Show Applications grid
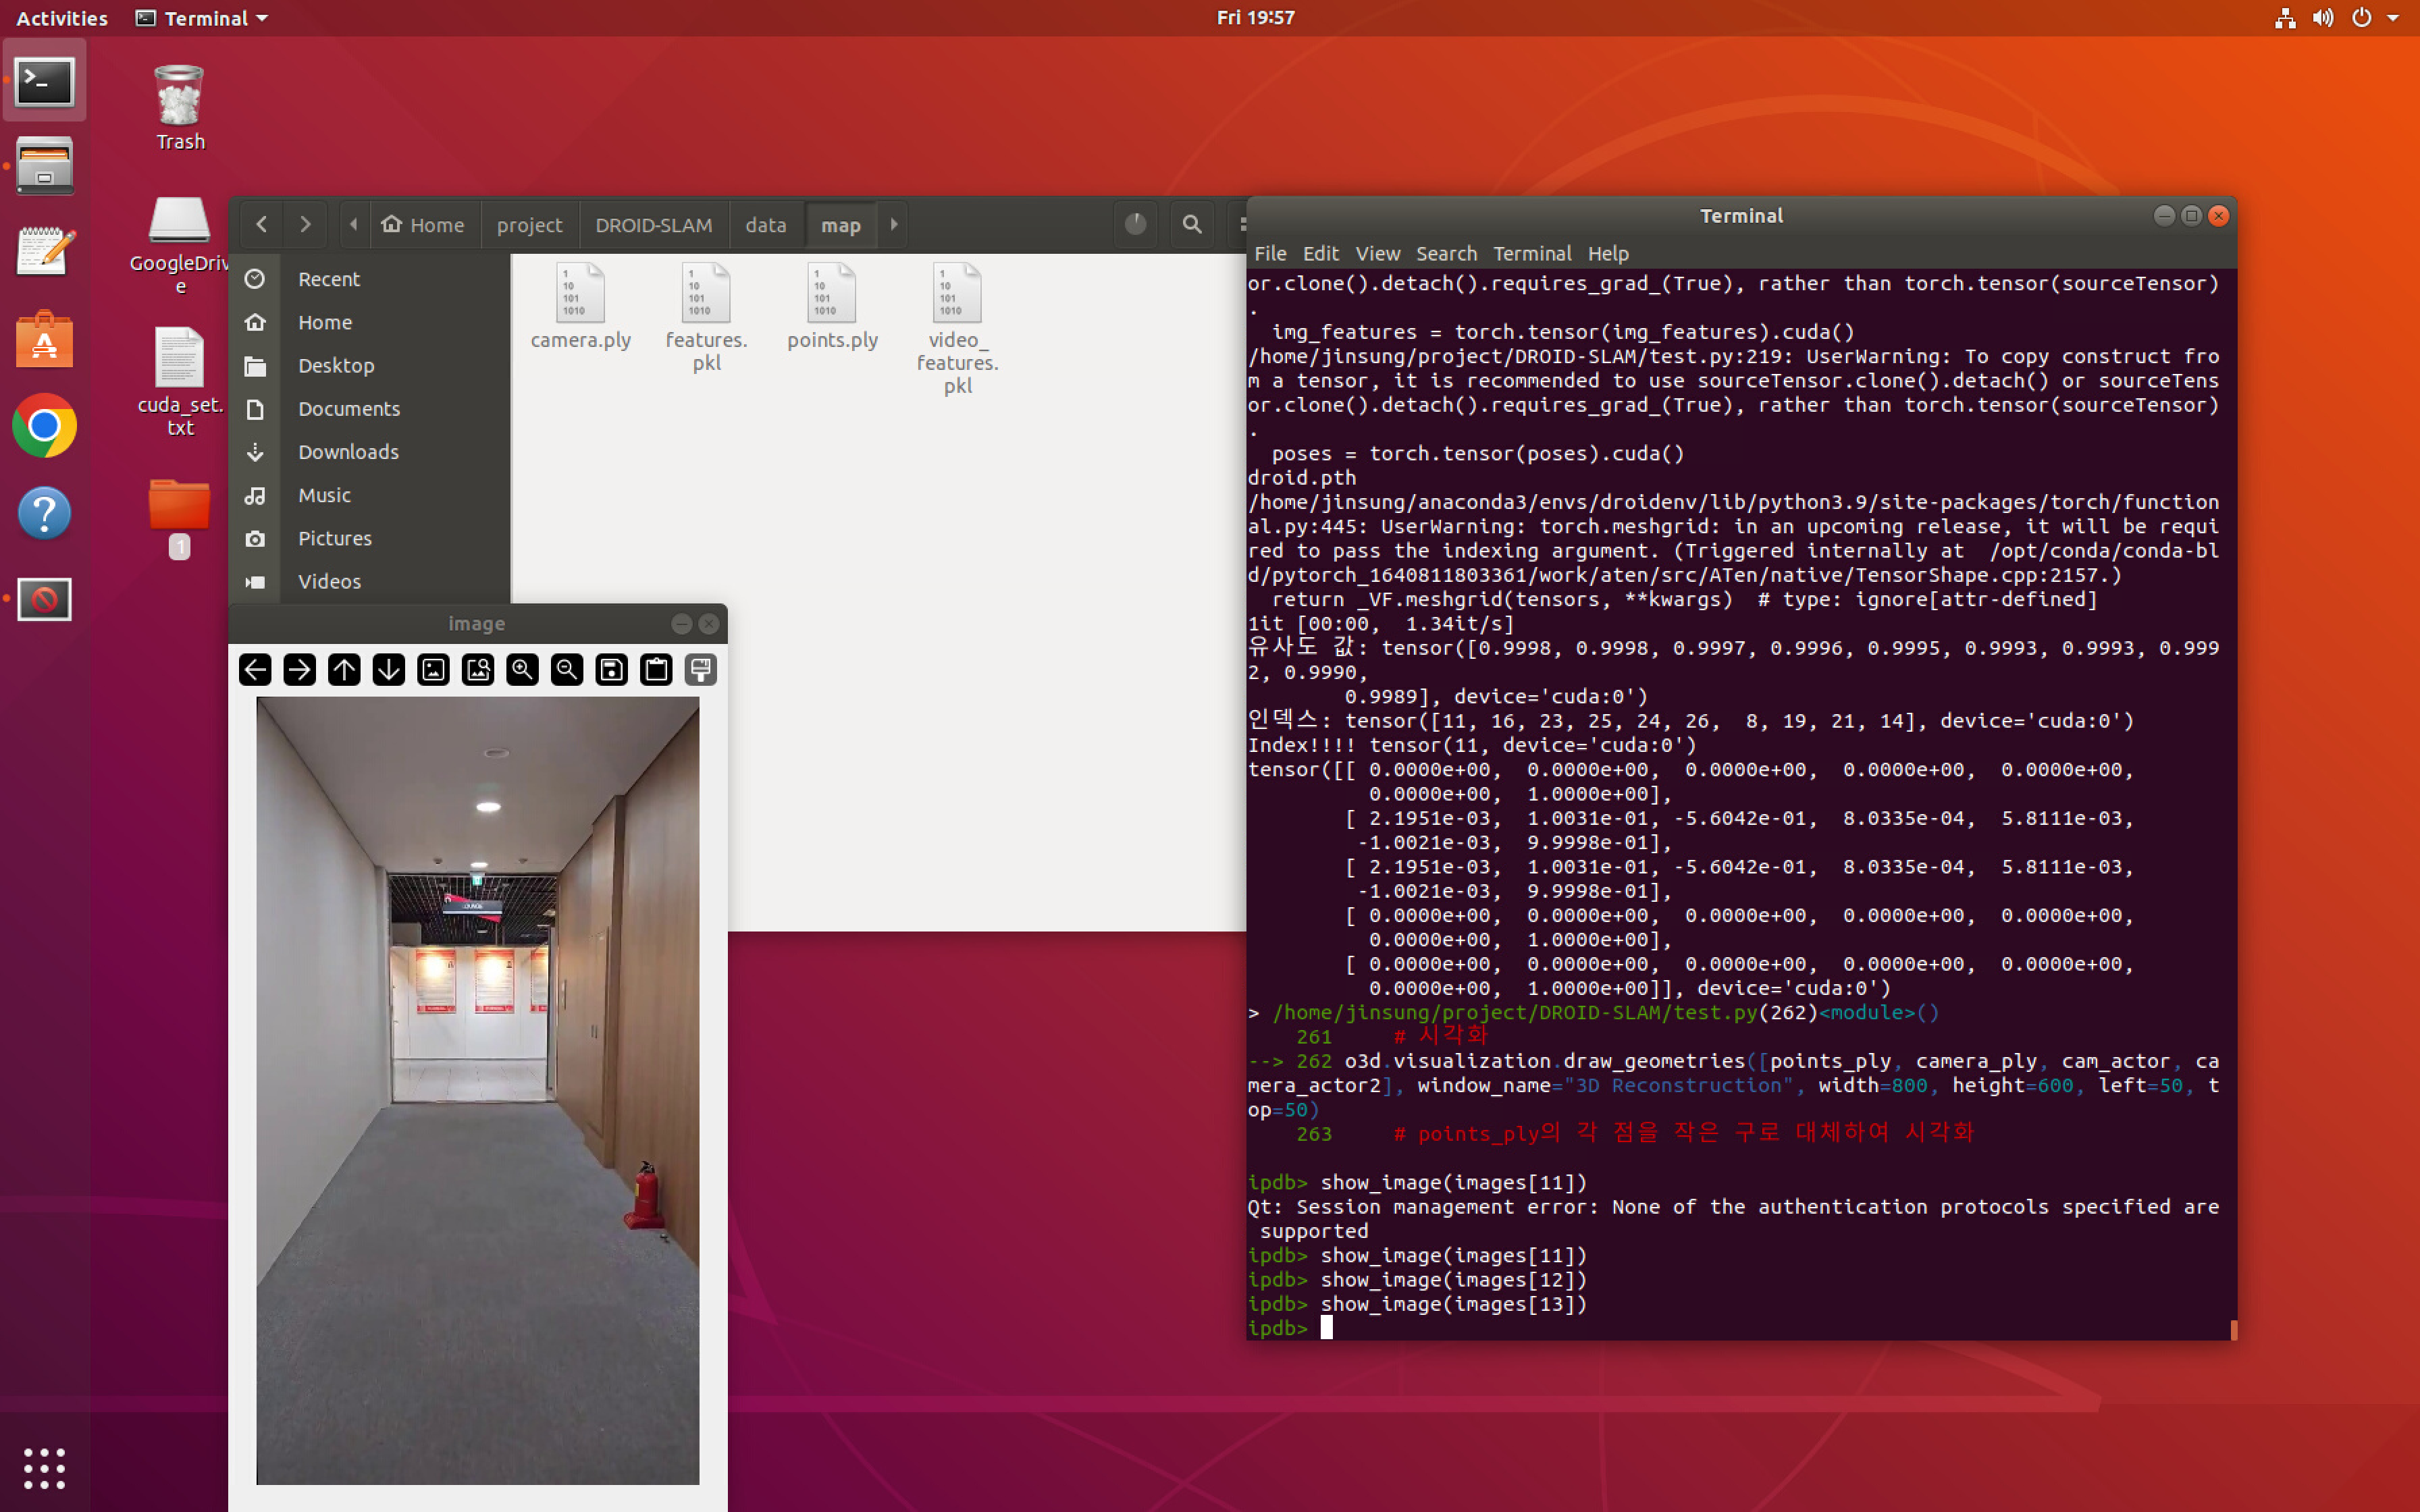 (x=44, y=1468)
